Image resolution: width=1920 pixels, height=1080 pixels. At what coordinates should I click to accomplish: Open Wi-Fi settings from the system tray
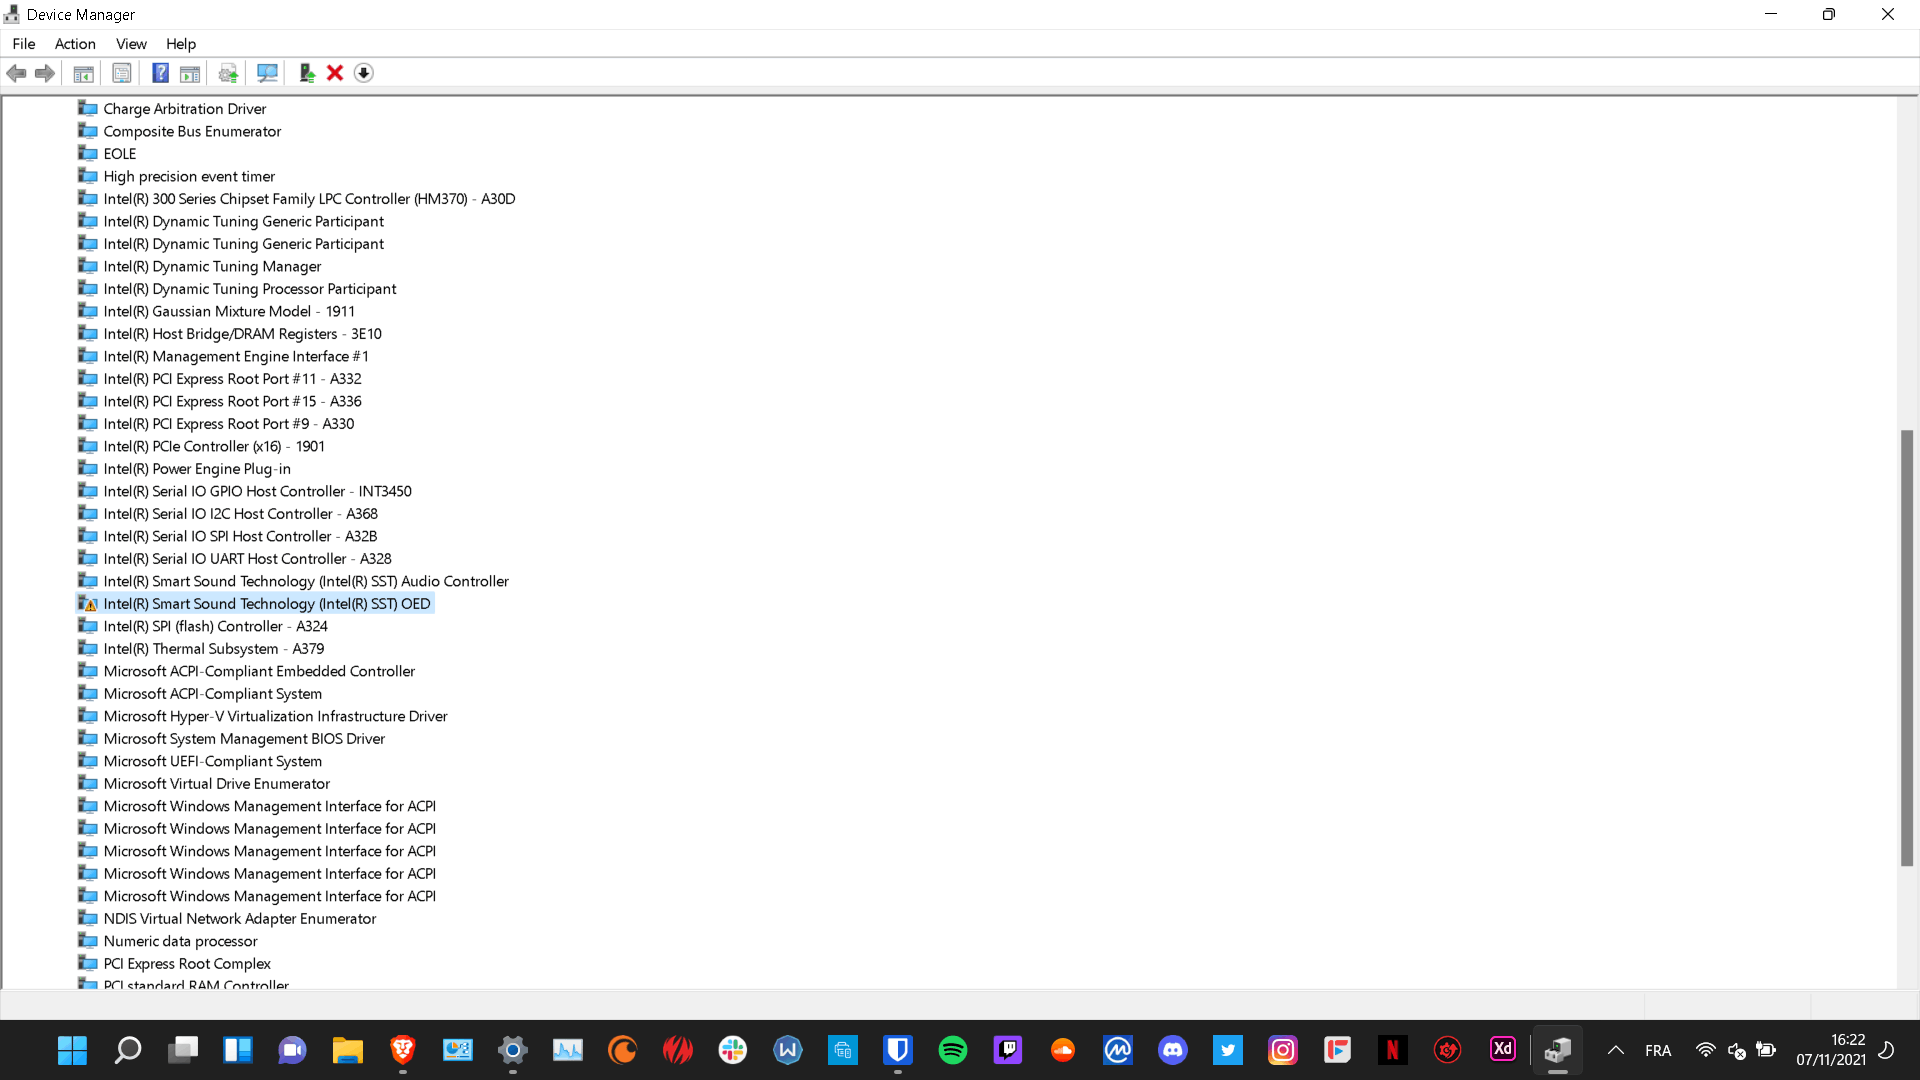click(1706, 1050)
